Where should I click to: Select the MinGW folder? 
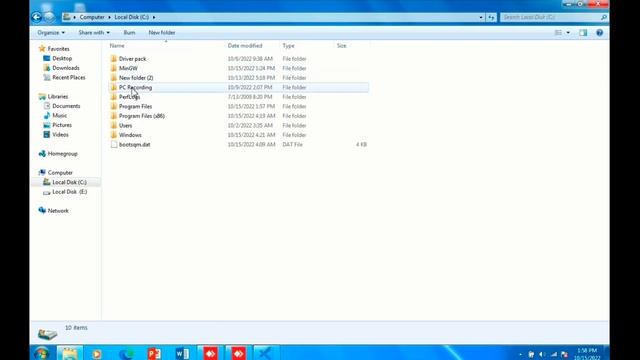[x=128, y=68]
